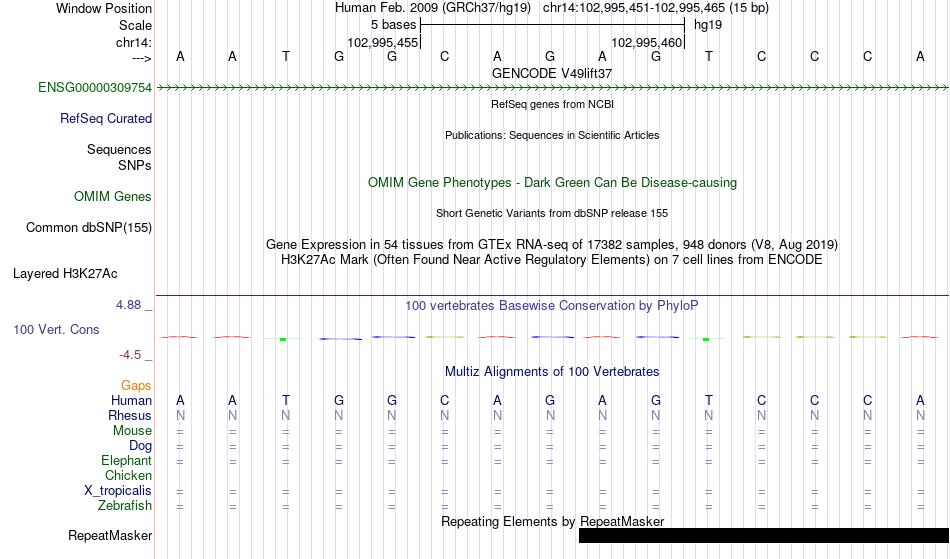
Task: Click the Scale ruler label
Action: 135,25
